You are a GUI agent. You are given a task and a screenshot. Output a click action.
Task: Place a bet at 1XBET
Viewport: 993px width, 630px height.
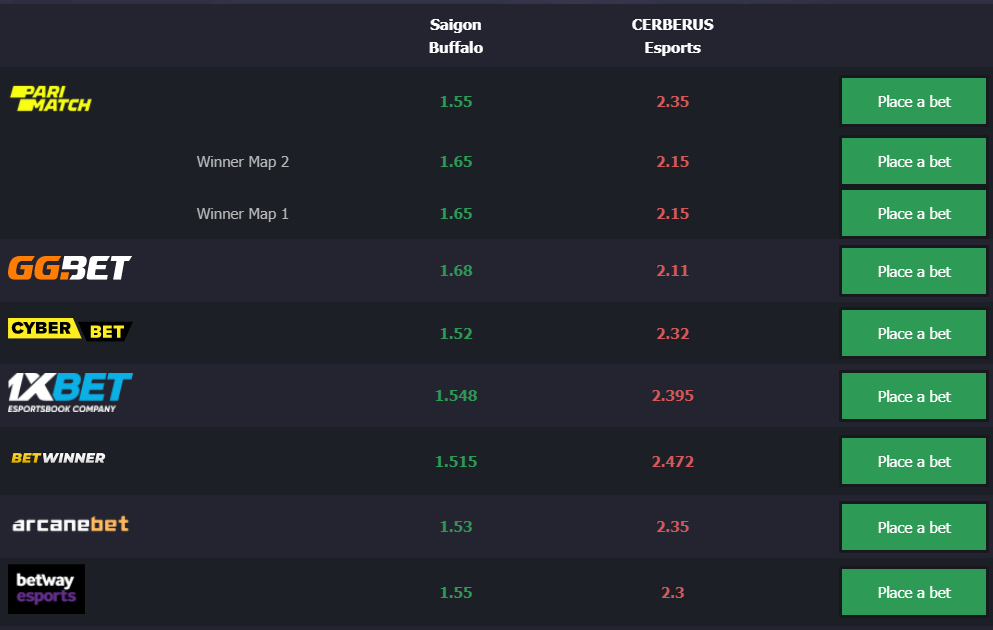point(913,396)
